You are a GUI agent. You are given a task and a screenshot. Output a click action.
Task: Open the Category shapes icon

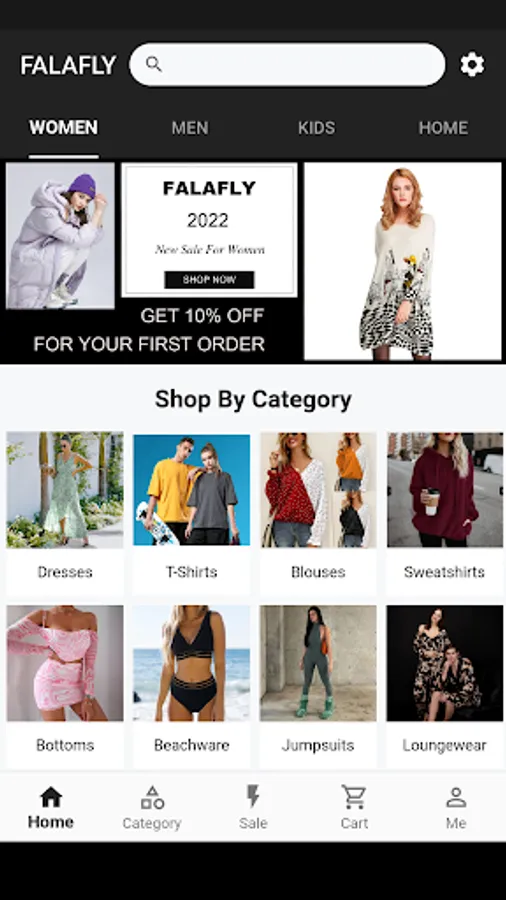pyautogui.click(x=152, y=797)
